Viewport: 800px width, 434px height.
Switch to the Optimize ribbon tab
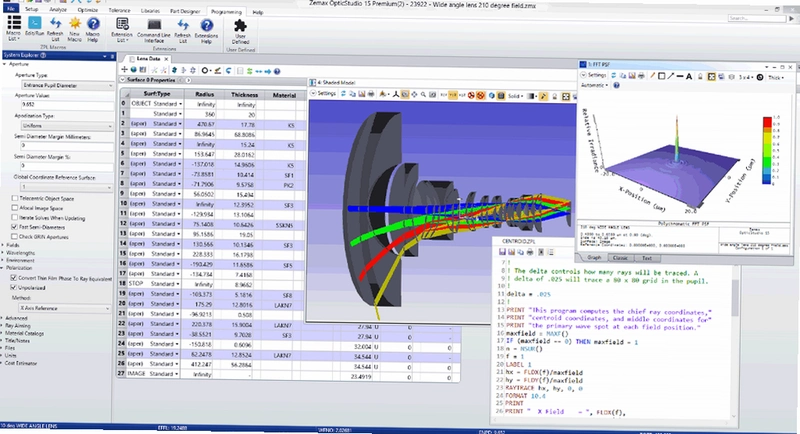[x=88, y=10]
